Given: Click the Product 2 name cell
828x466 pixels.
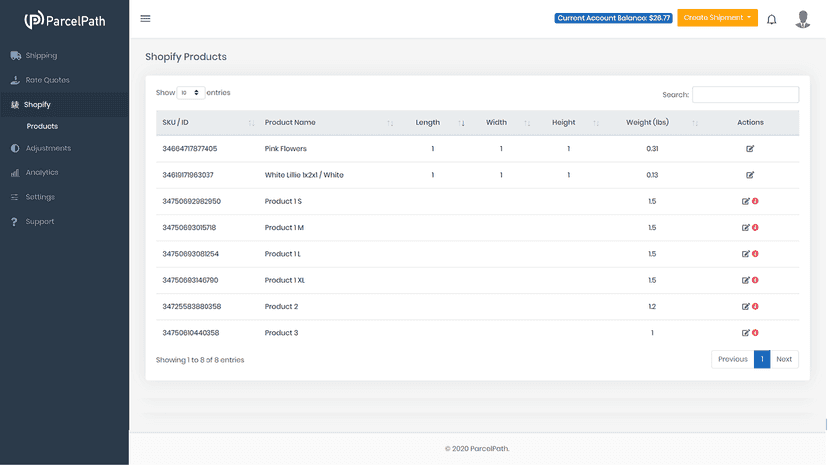Looking at the screenshot, I should tap(281, 307).
